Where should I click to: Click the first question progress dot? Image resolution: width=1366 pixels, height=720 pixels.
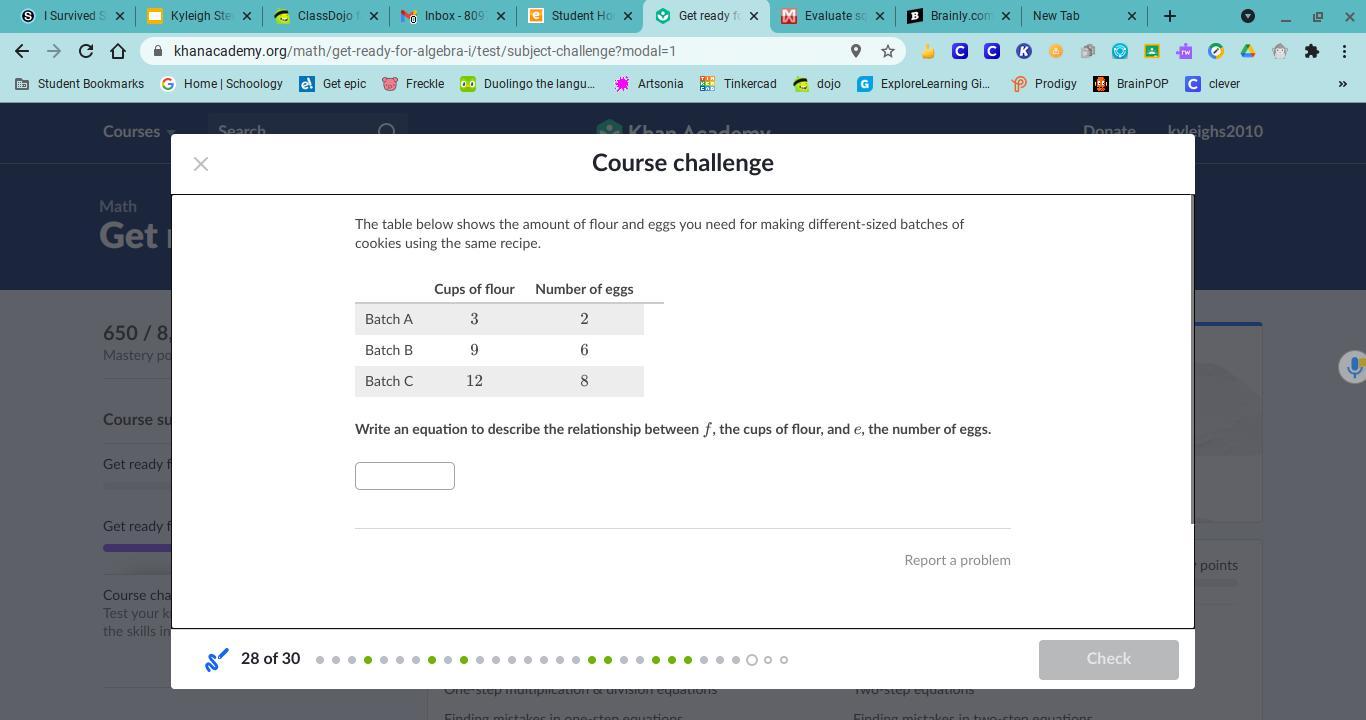tap(320, 660)
